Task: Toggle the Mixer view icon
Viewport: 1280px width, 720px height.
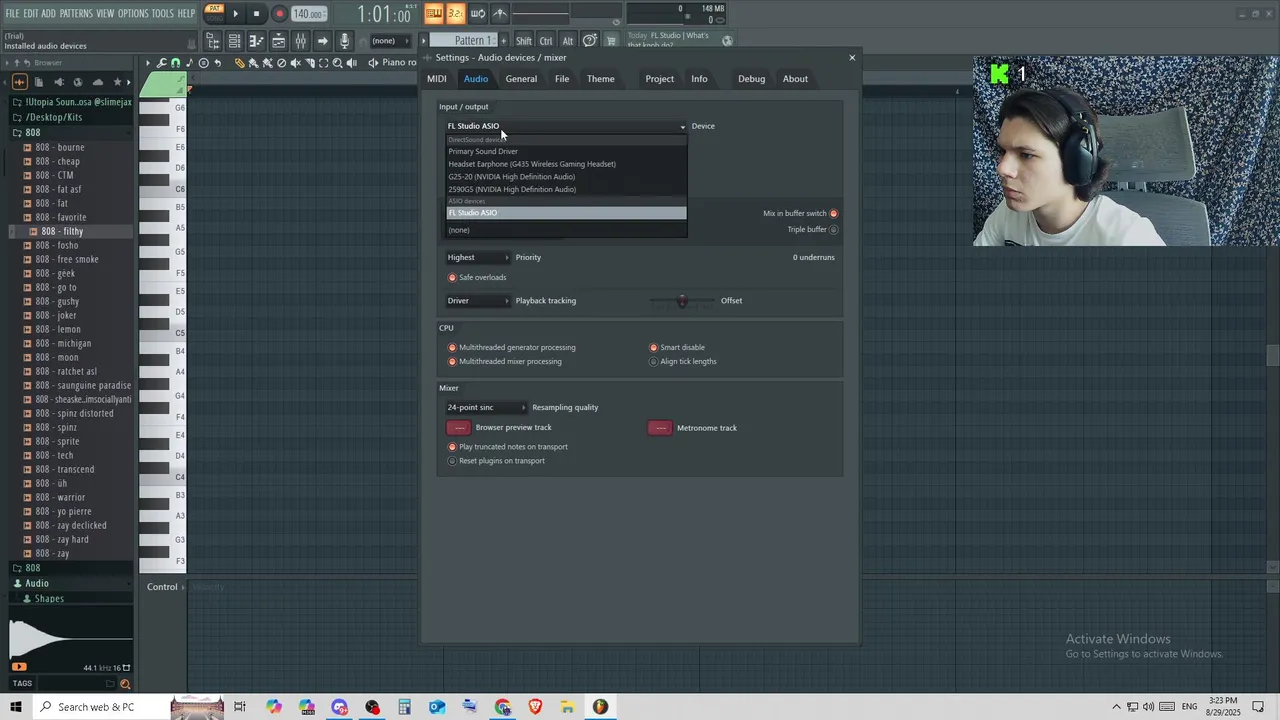Action: tap(300, 41)
